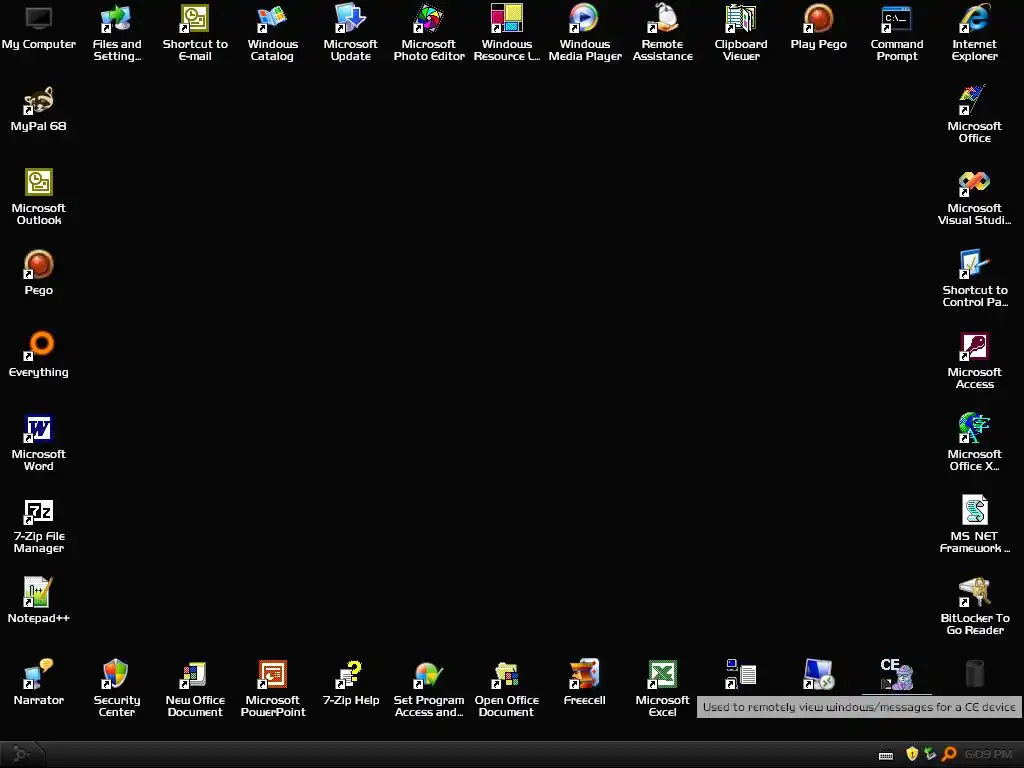
Task: Click the safely remove hardware tray icon
Action: pyautogui.click(x=930, y=754)
